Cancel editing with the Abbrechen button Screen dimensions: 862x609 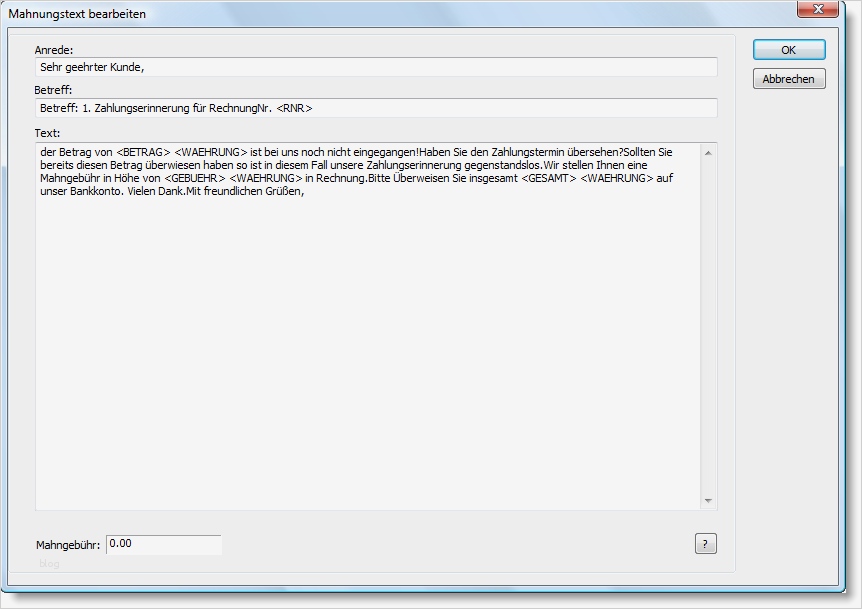pos(789,78)
